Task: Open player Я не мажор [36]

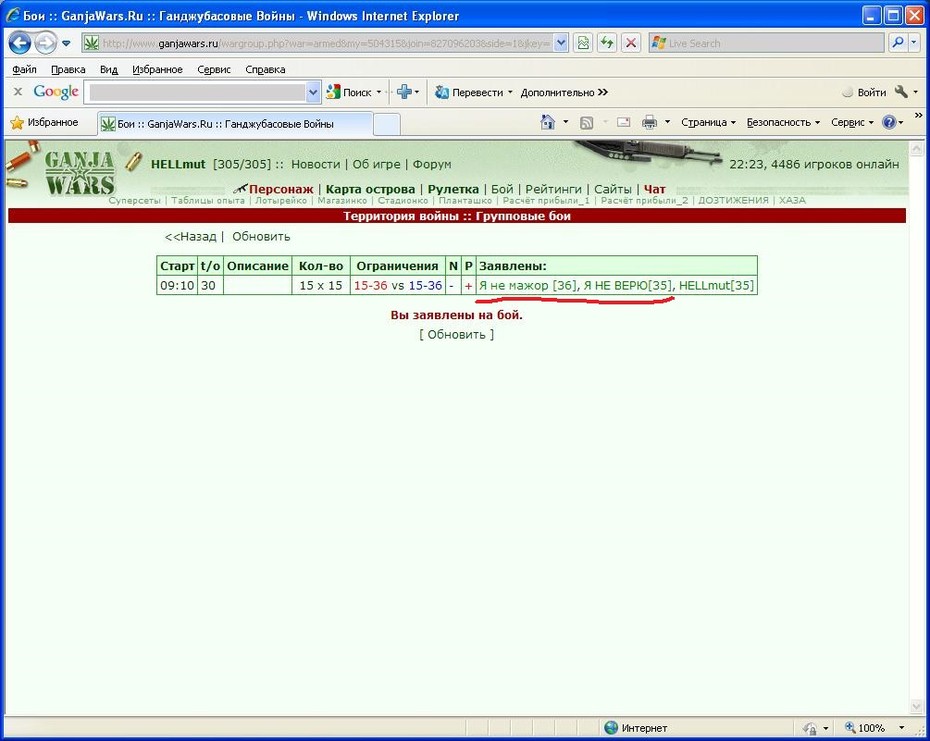Action: 527,285
